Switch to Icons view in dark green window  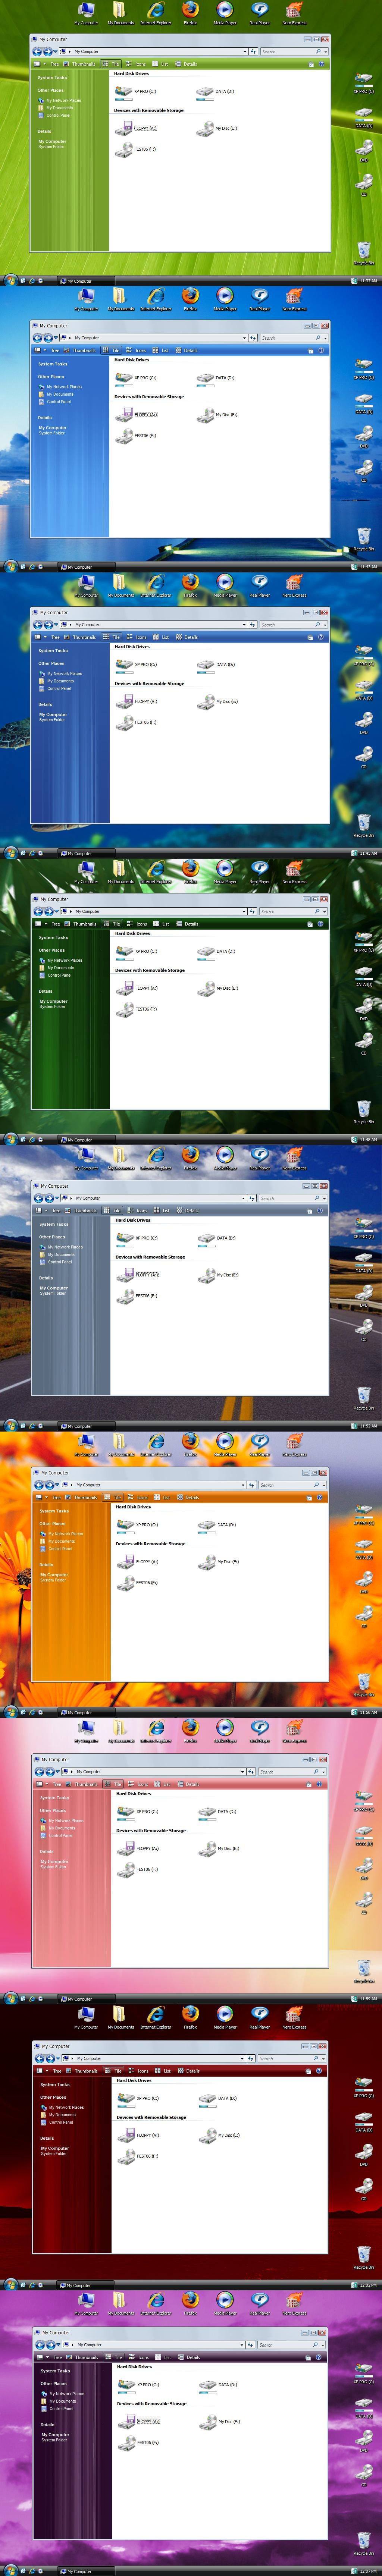(x=137, y=924)
